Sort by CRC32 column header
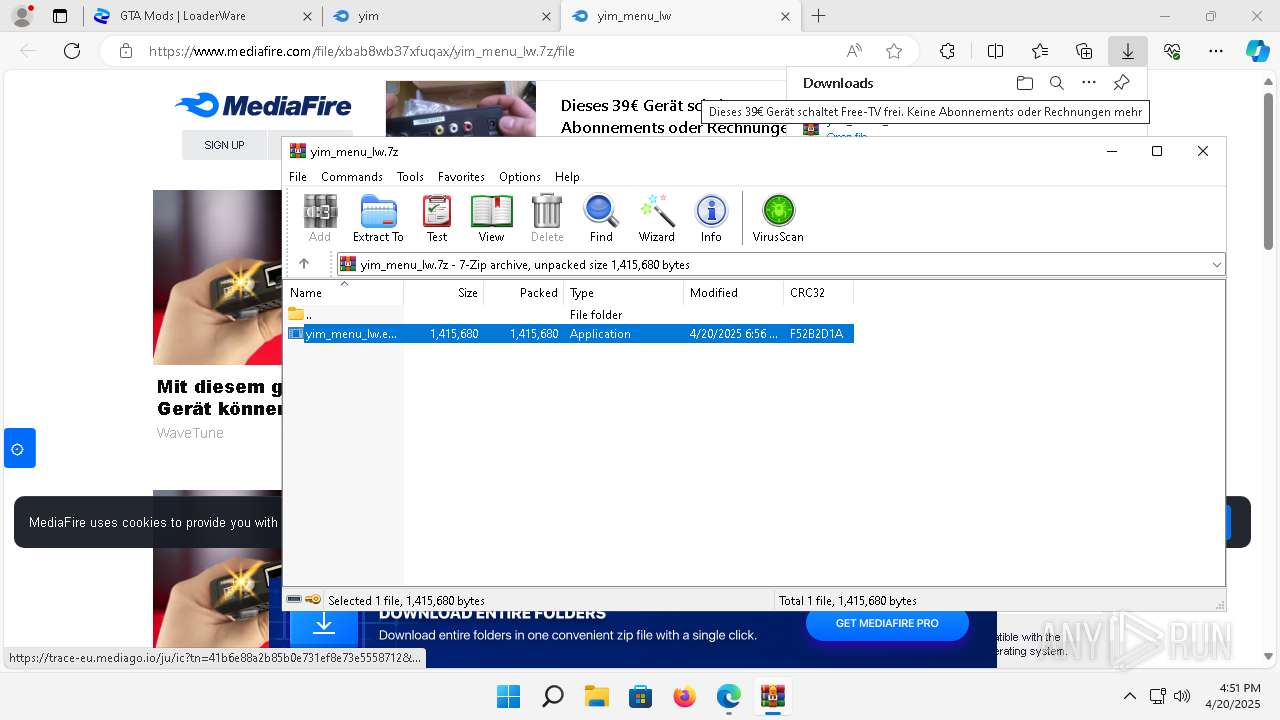Image resolution: width=1280 pixels, height=720 pixels. click(x=818, y=293)
